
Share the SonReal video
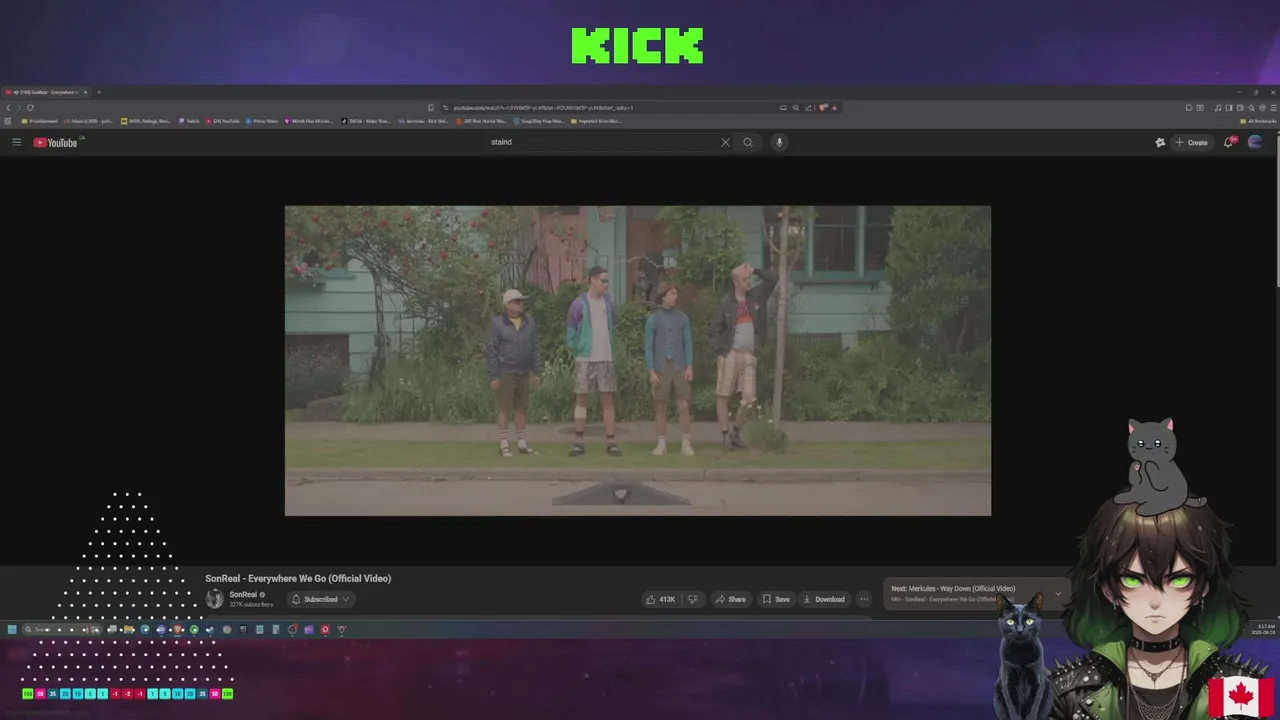point(730,599)
